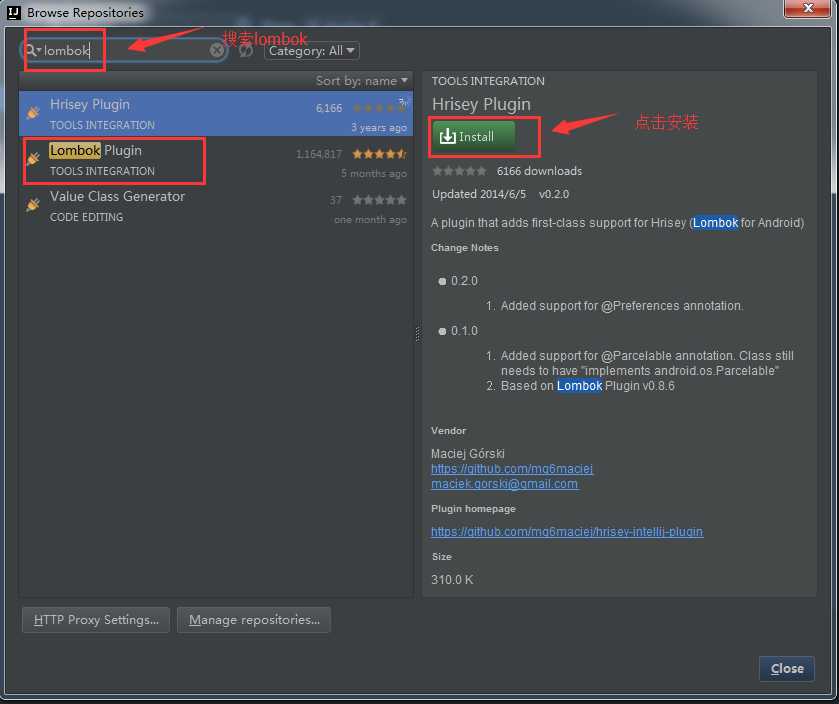Click the '310.0 K' size value
Screen dimensions: 839x704
pyautogui.click(x=452, y=579)
